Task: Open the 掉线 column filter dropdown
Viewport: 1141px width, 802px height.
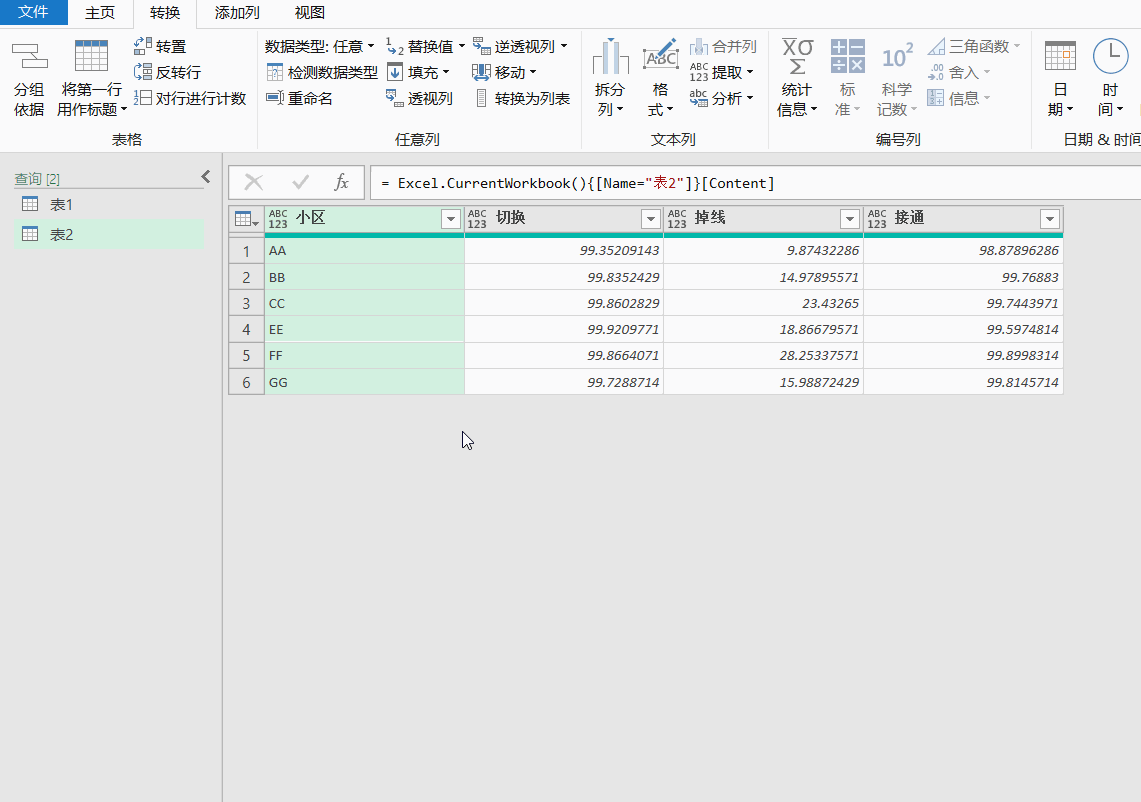Action: click(849, 219)
